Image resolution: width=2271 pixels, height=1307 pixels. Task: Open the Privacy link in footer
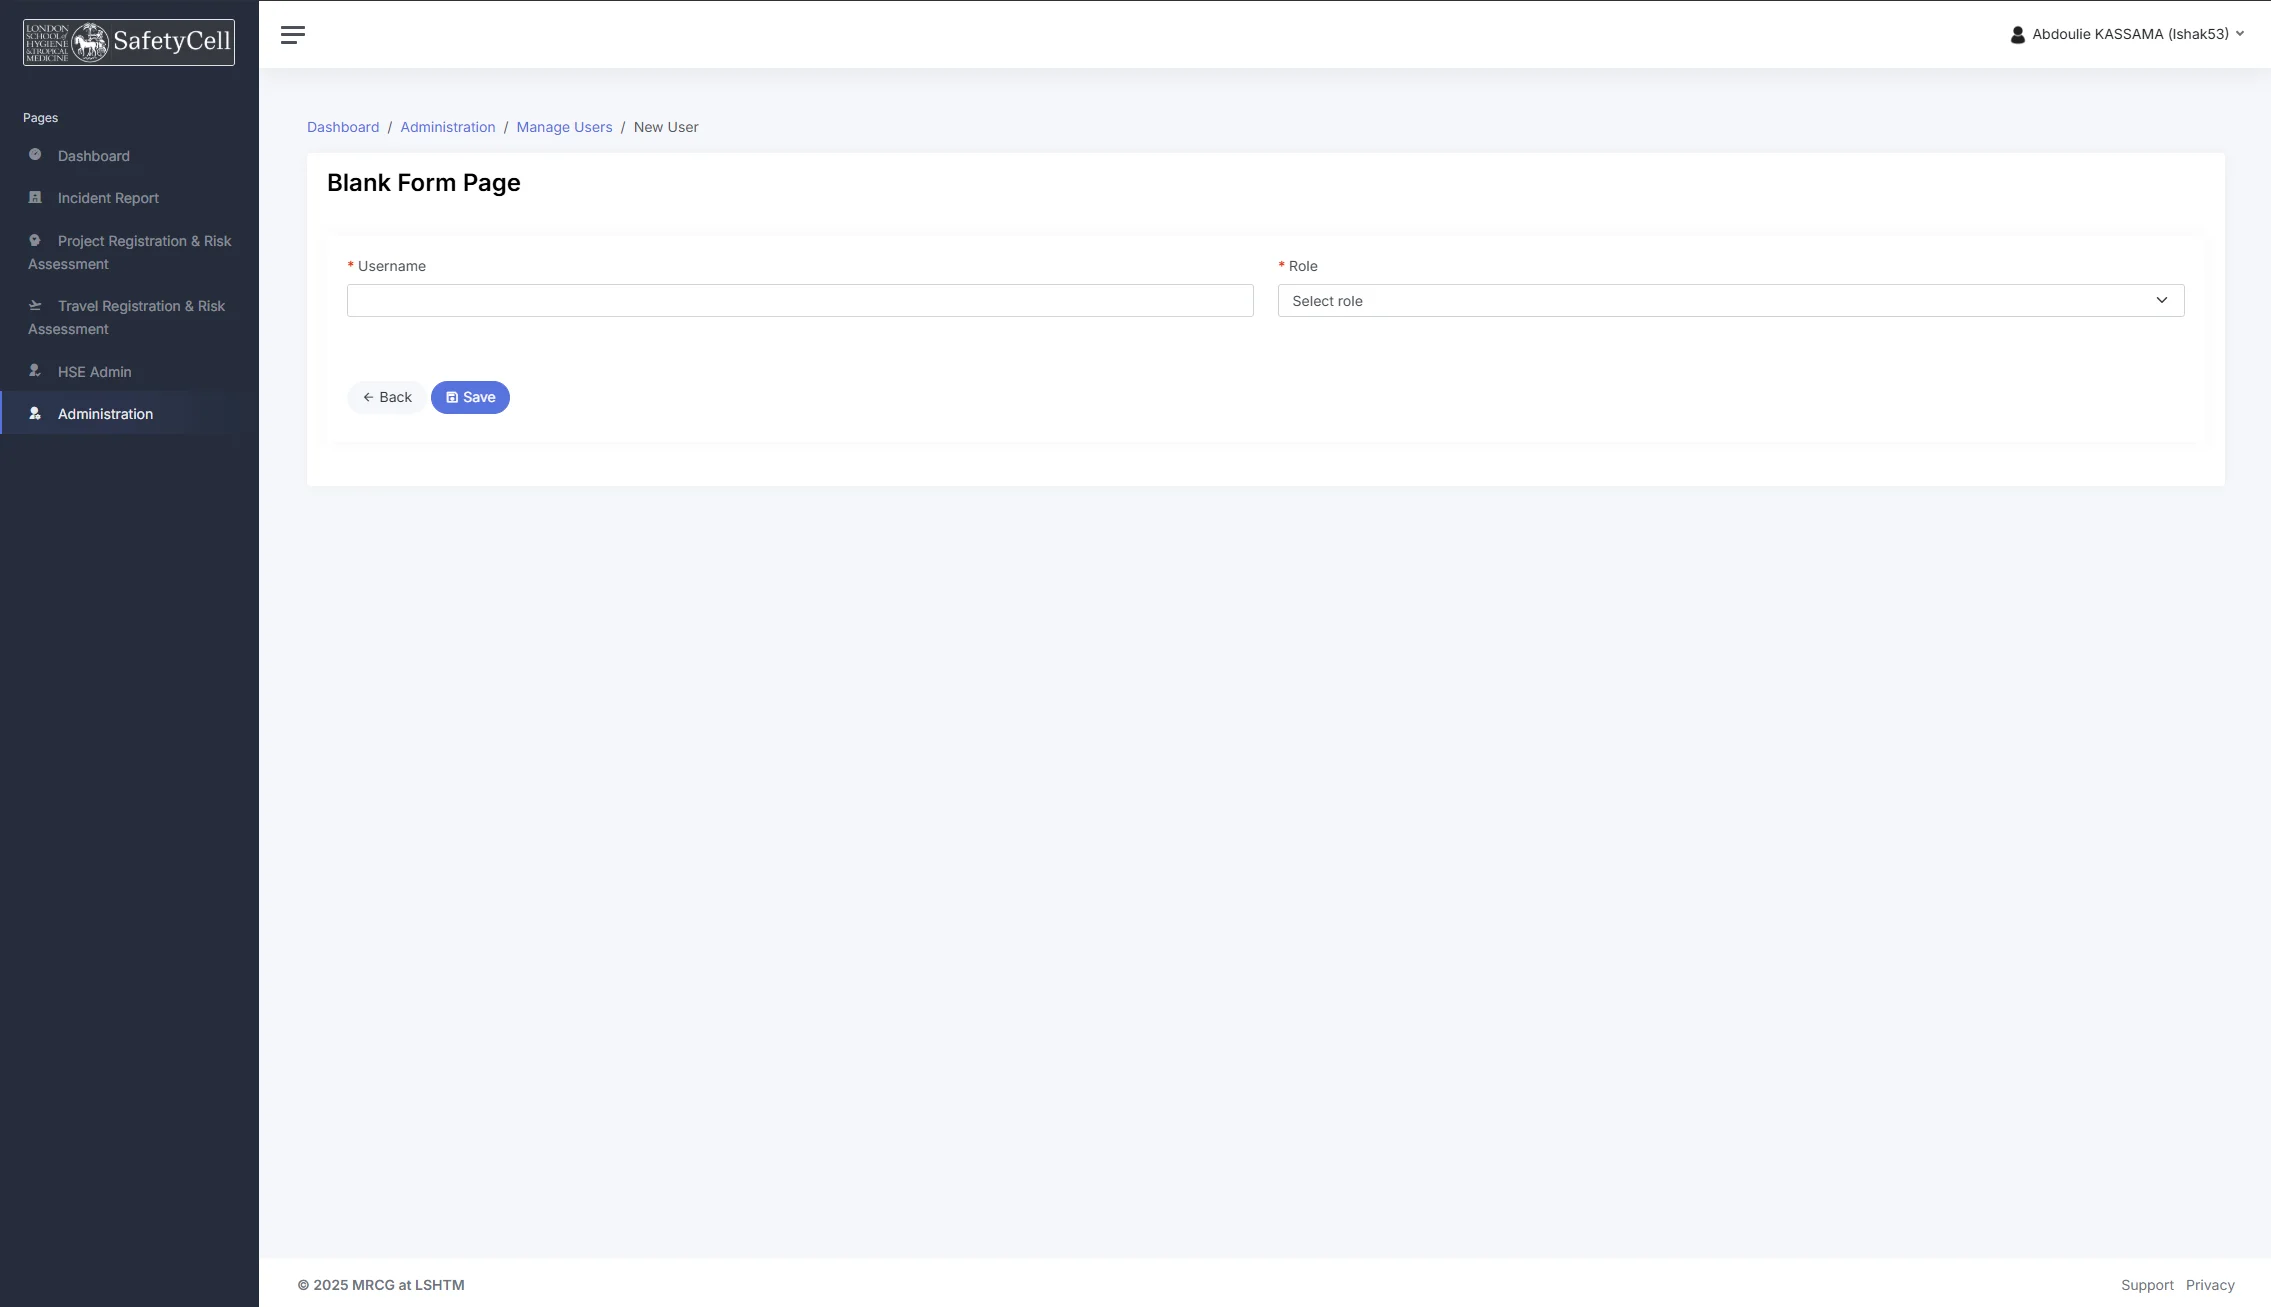click(x=2211, y=1284)
